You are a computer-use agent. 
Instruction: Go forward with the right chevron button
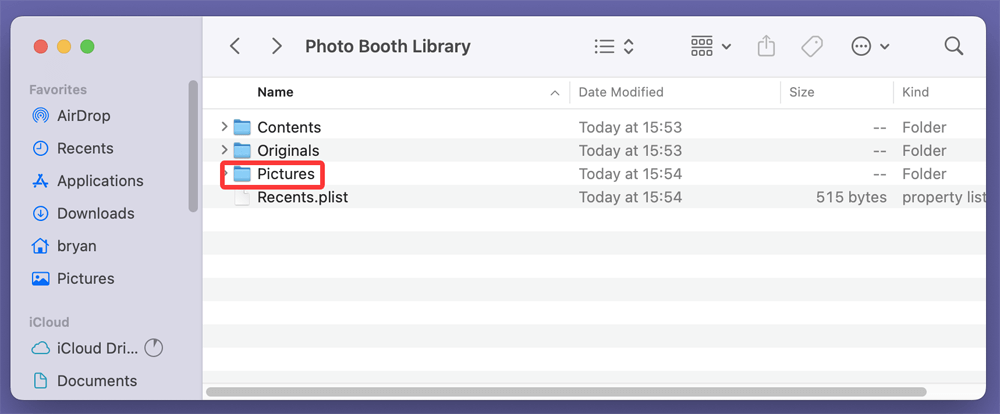276,46
